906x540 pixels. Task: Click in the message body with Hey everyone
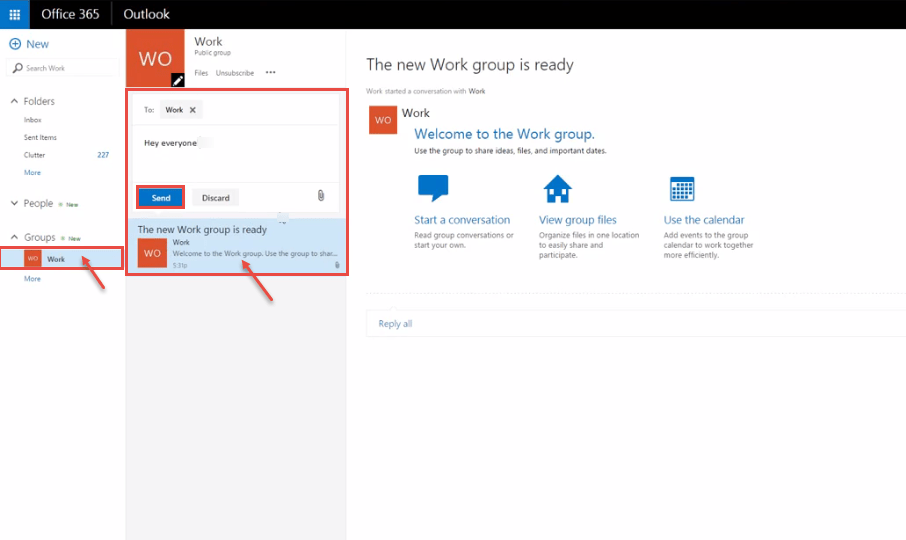coord(236,153)
